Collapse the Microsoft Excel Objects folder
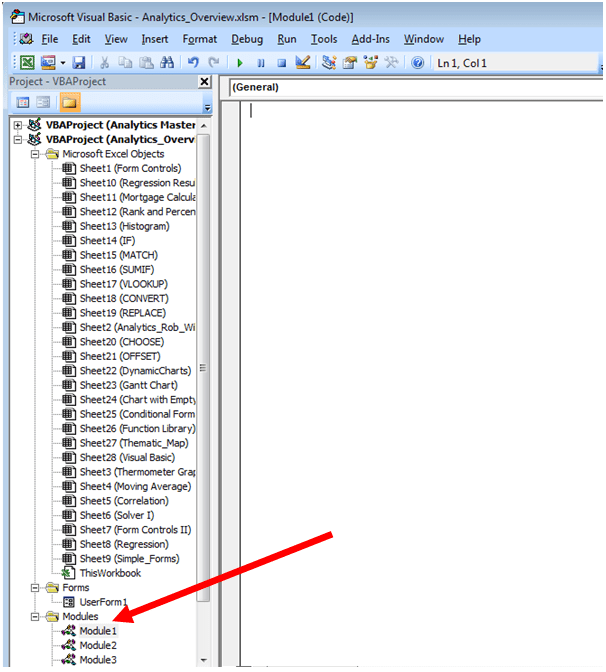 click(x=35, y=154)
